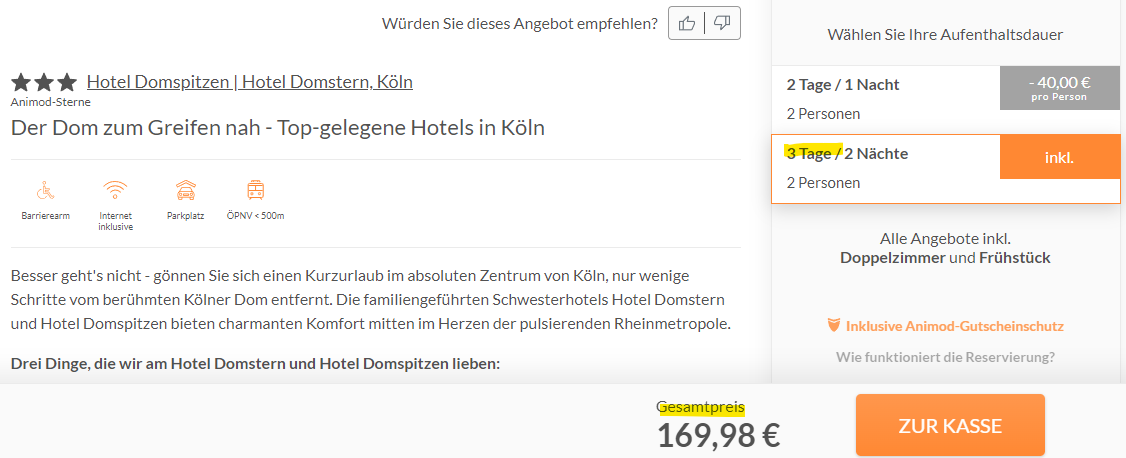Select the 3 Tage / 2 Nächte option
The image size is (1126, 458).
(946, 169)
